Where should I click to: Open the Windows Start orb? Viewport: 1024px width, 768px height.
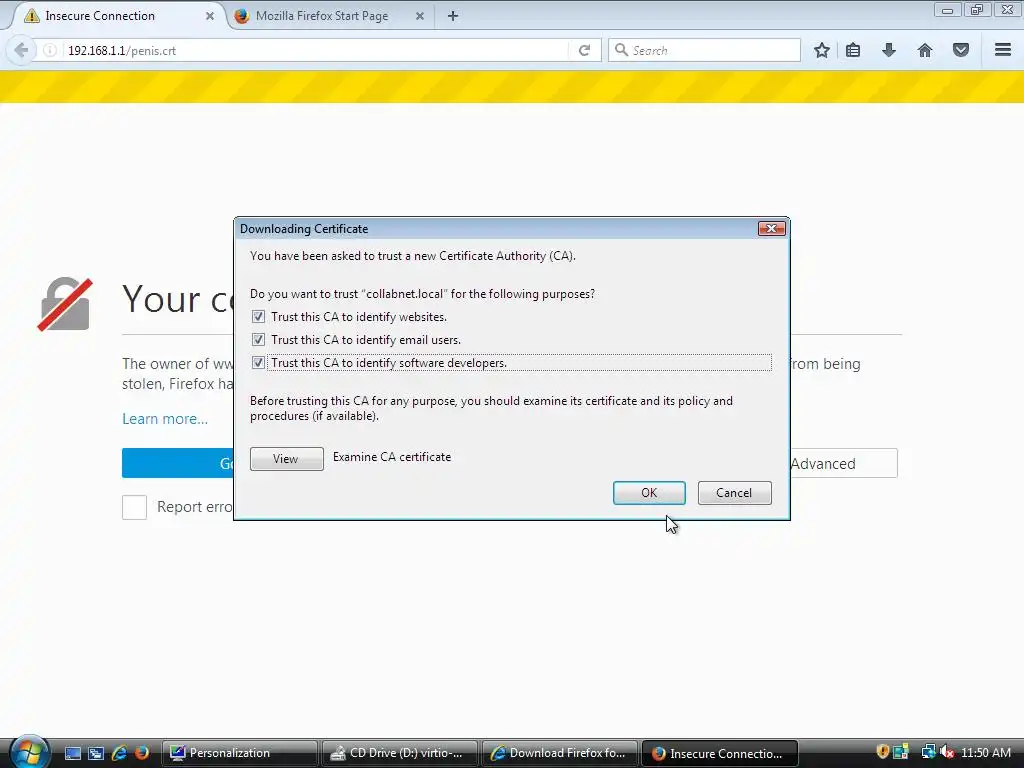coord(29,752)
